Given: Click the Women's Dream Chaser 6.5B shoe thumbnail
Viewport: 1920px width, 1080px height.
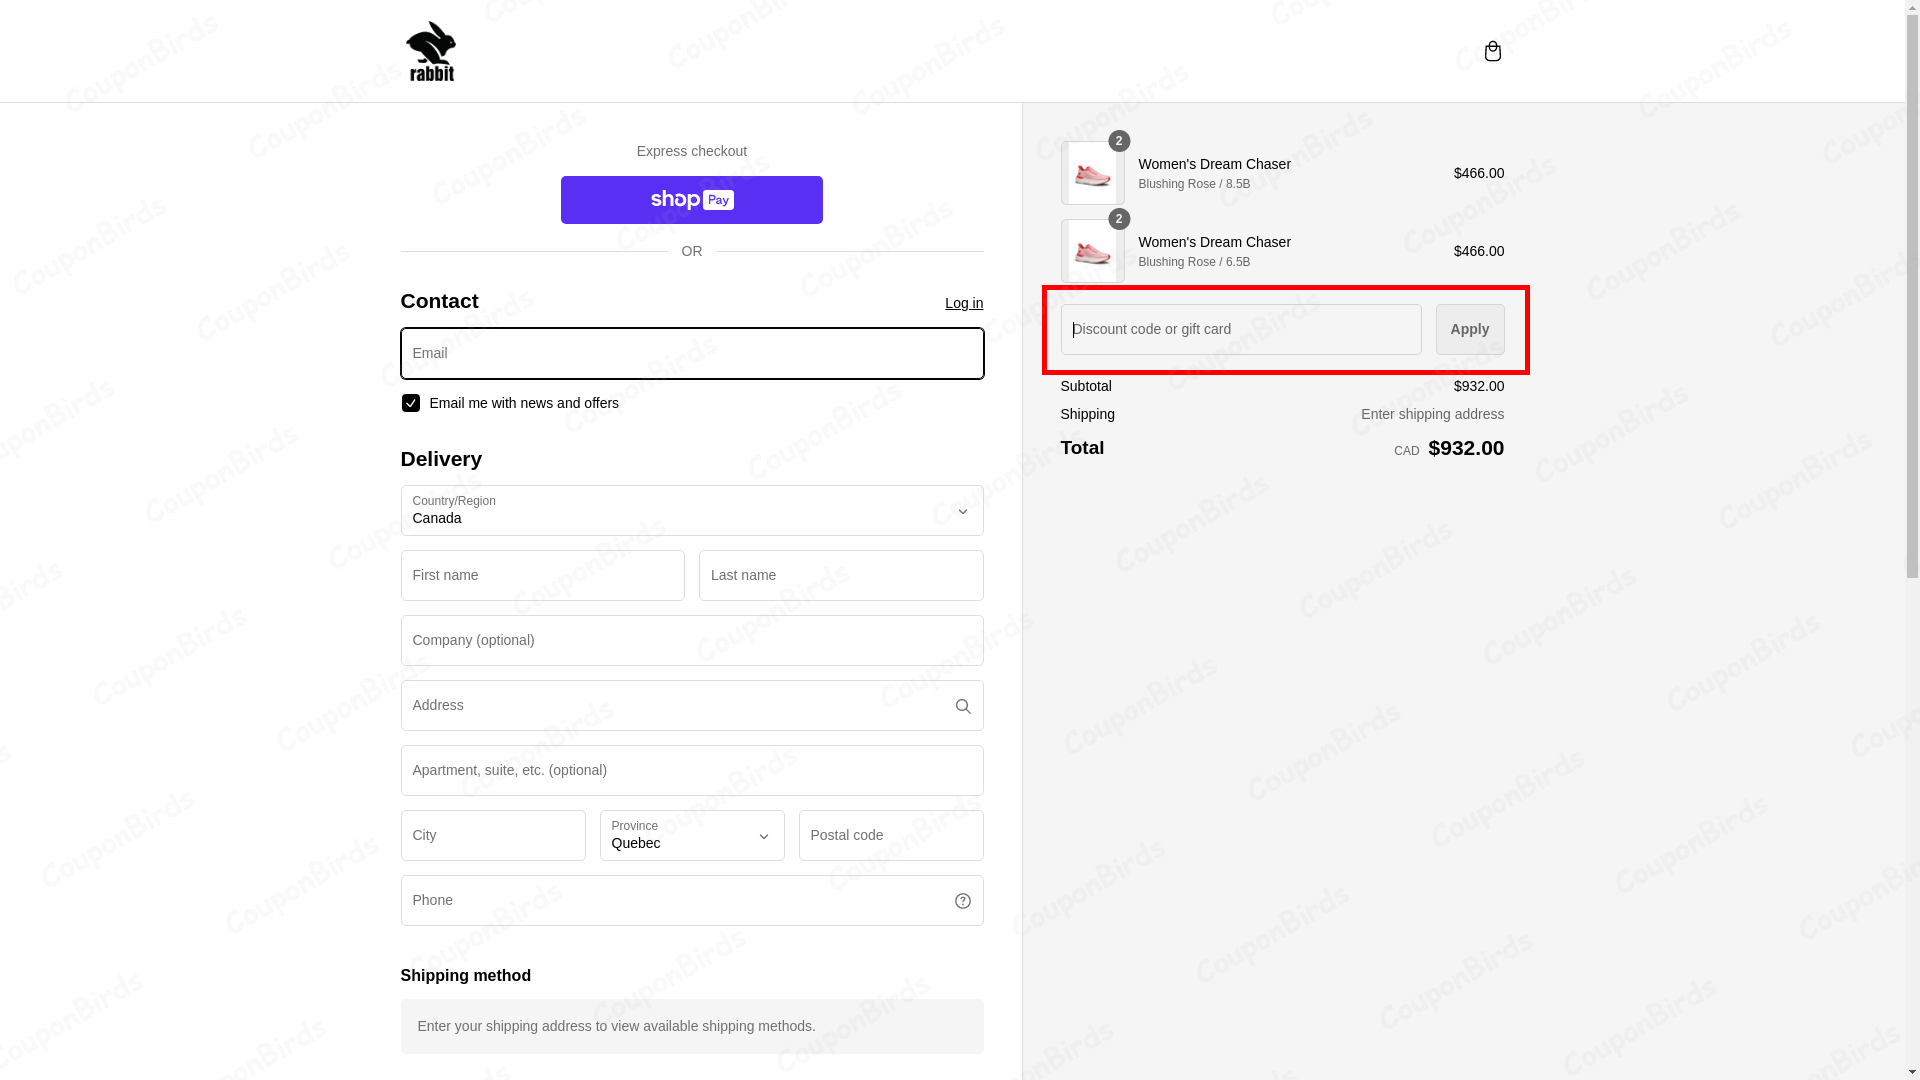Looking at the screenshot, I should pyautogui.click(x=1093, y=251).
